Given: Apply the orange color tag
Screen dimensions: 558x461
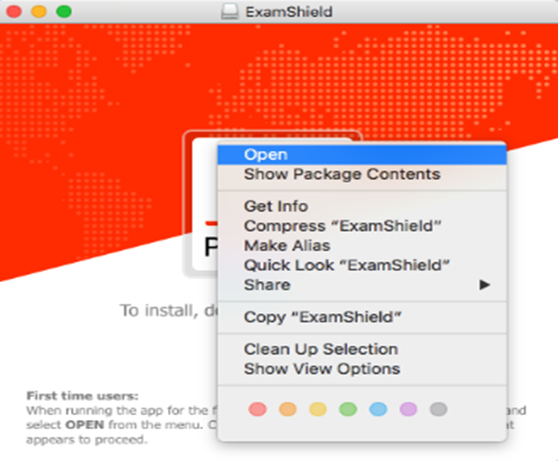Looking at the screenshot, I should pos(288,409).
